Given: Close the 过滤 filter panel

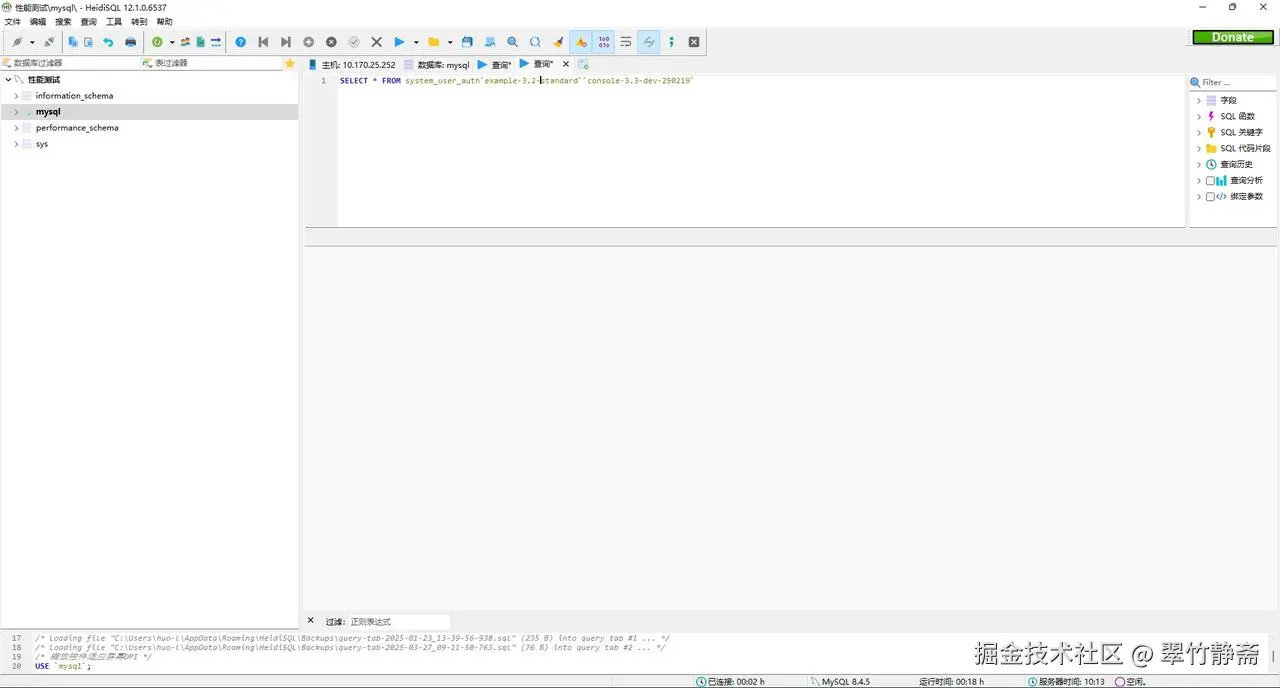Looking at the screenshot, I should [311, 621].
